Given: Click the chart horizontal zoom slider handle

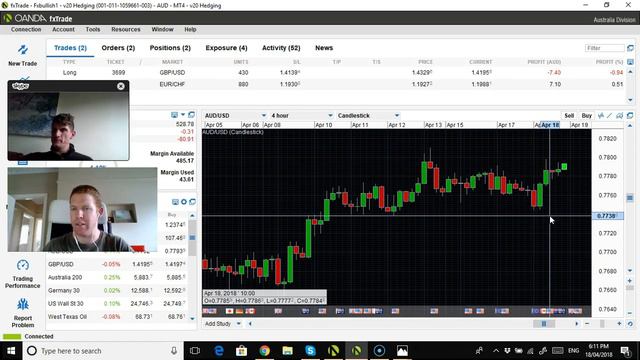Looking at the screenshot, I should click(602, 323).
